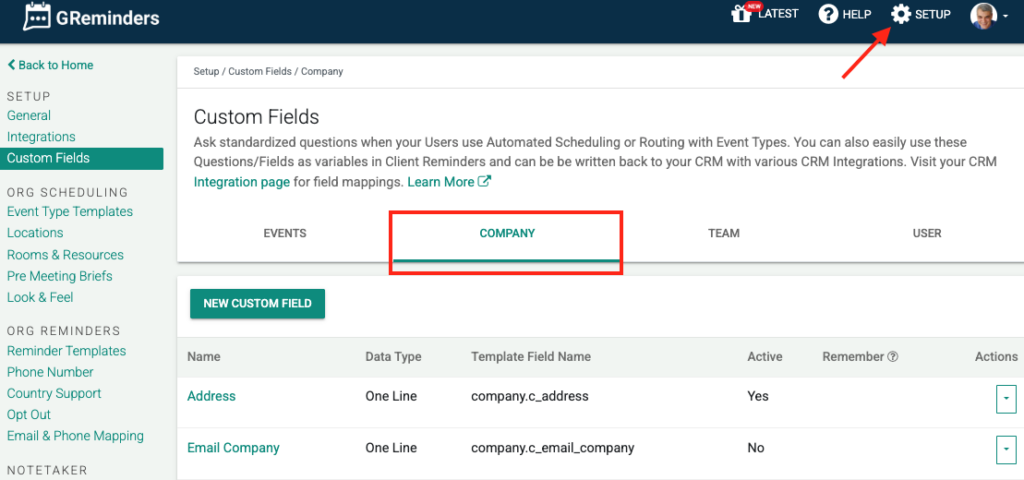
Task: Click the Help question mark icon
Action: click(828, 14)
